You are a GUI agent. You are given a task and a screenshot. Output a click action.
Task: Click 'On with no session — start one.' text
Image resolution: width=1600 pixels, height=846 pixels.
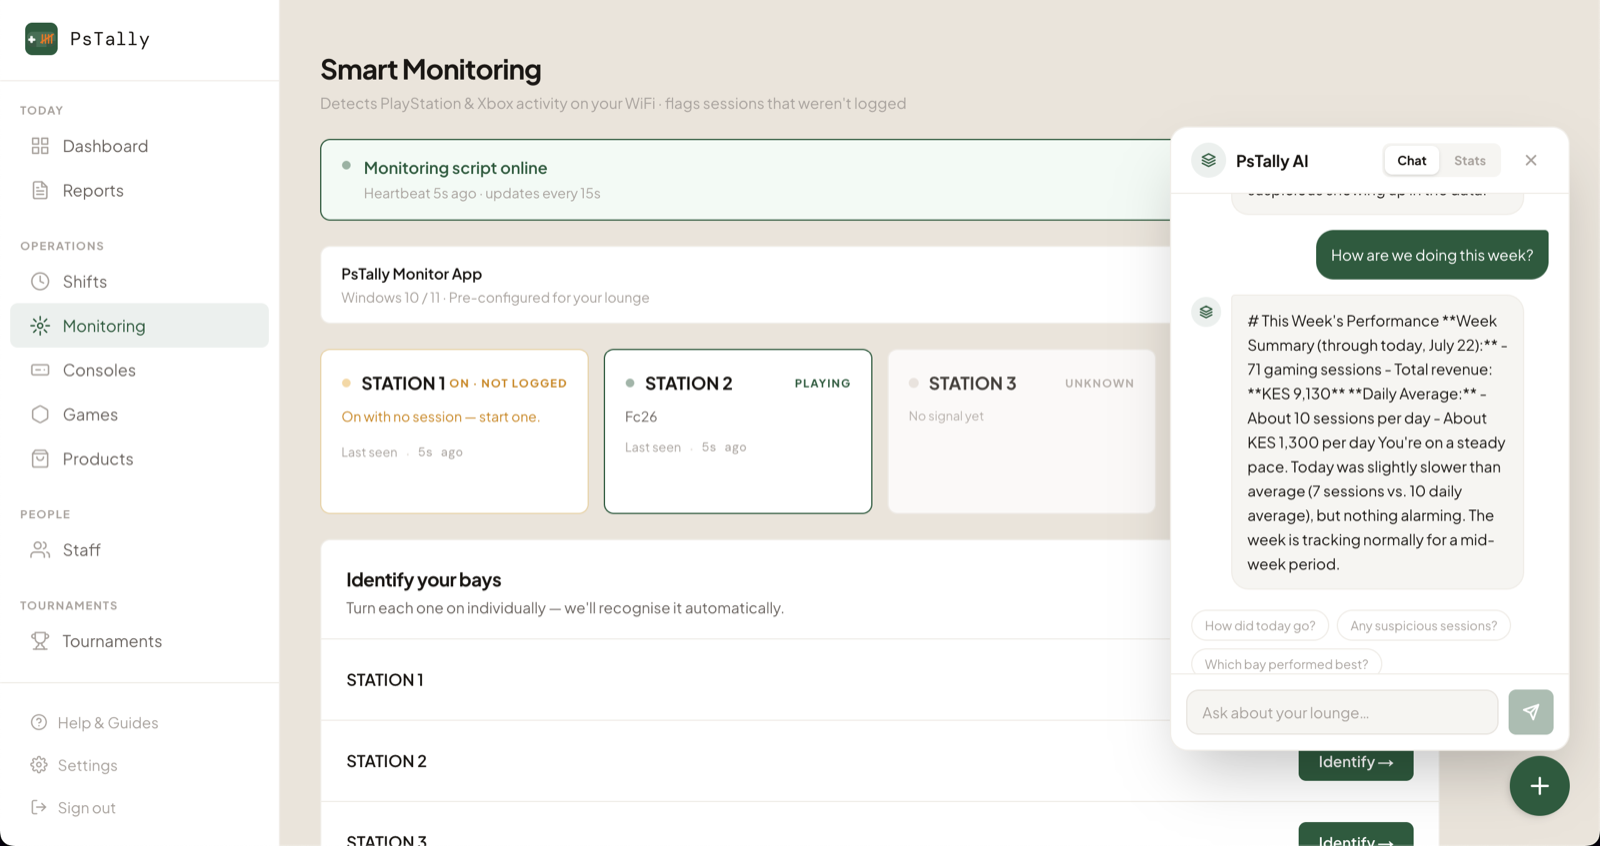[440, 417]
